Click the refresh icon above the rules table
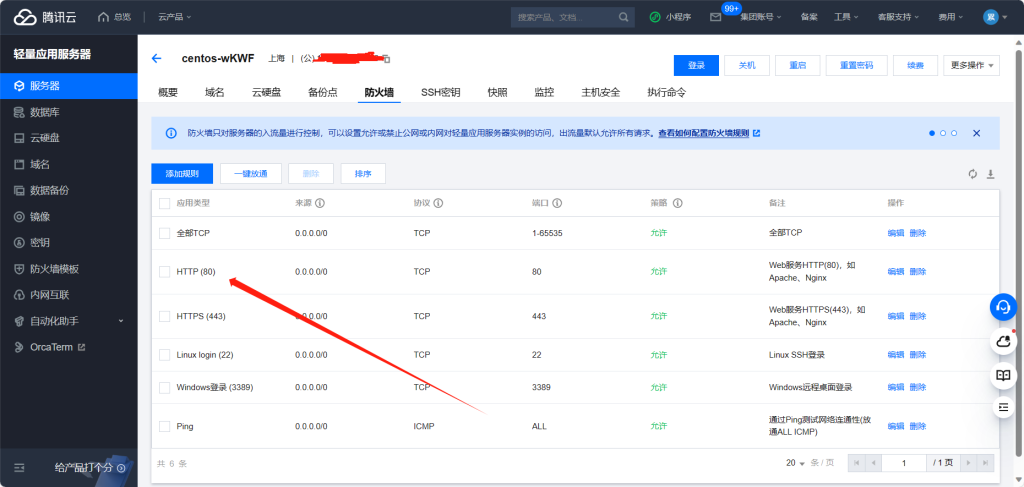The height and width of the screenshot is (487, 1024). pos(972,174)
